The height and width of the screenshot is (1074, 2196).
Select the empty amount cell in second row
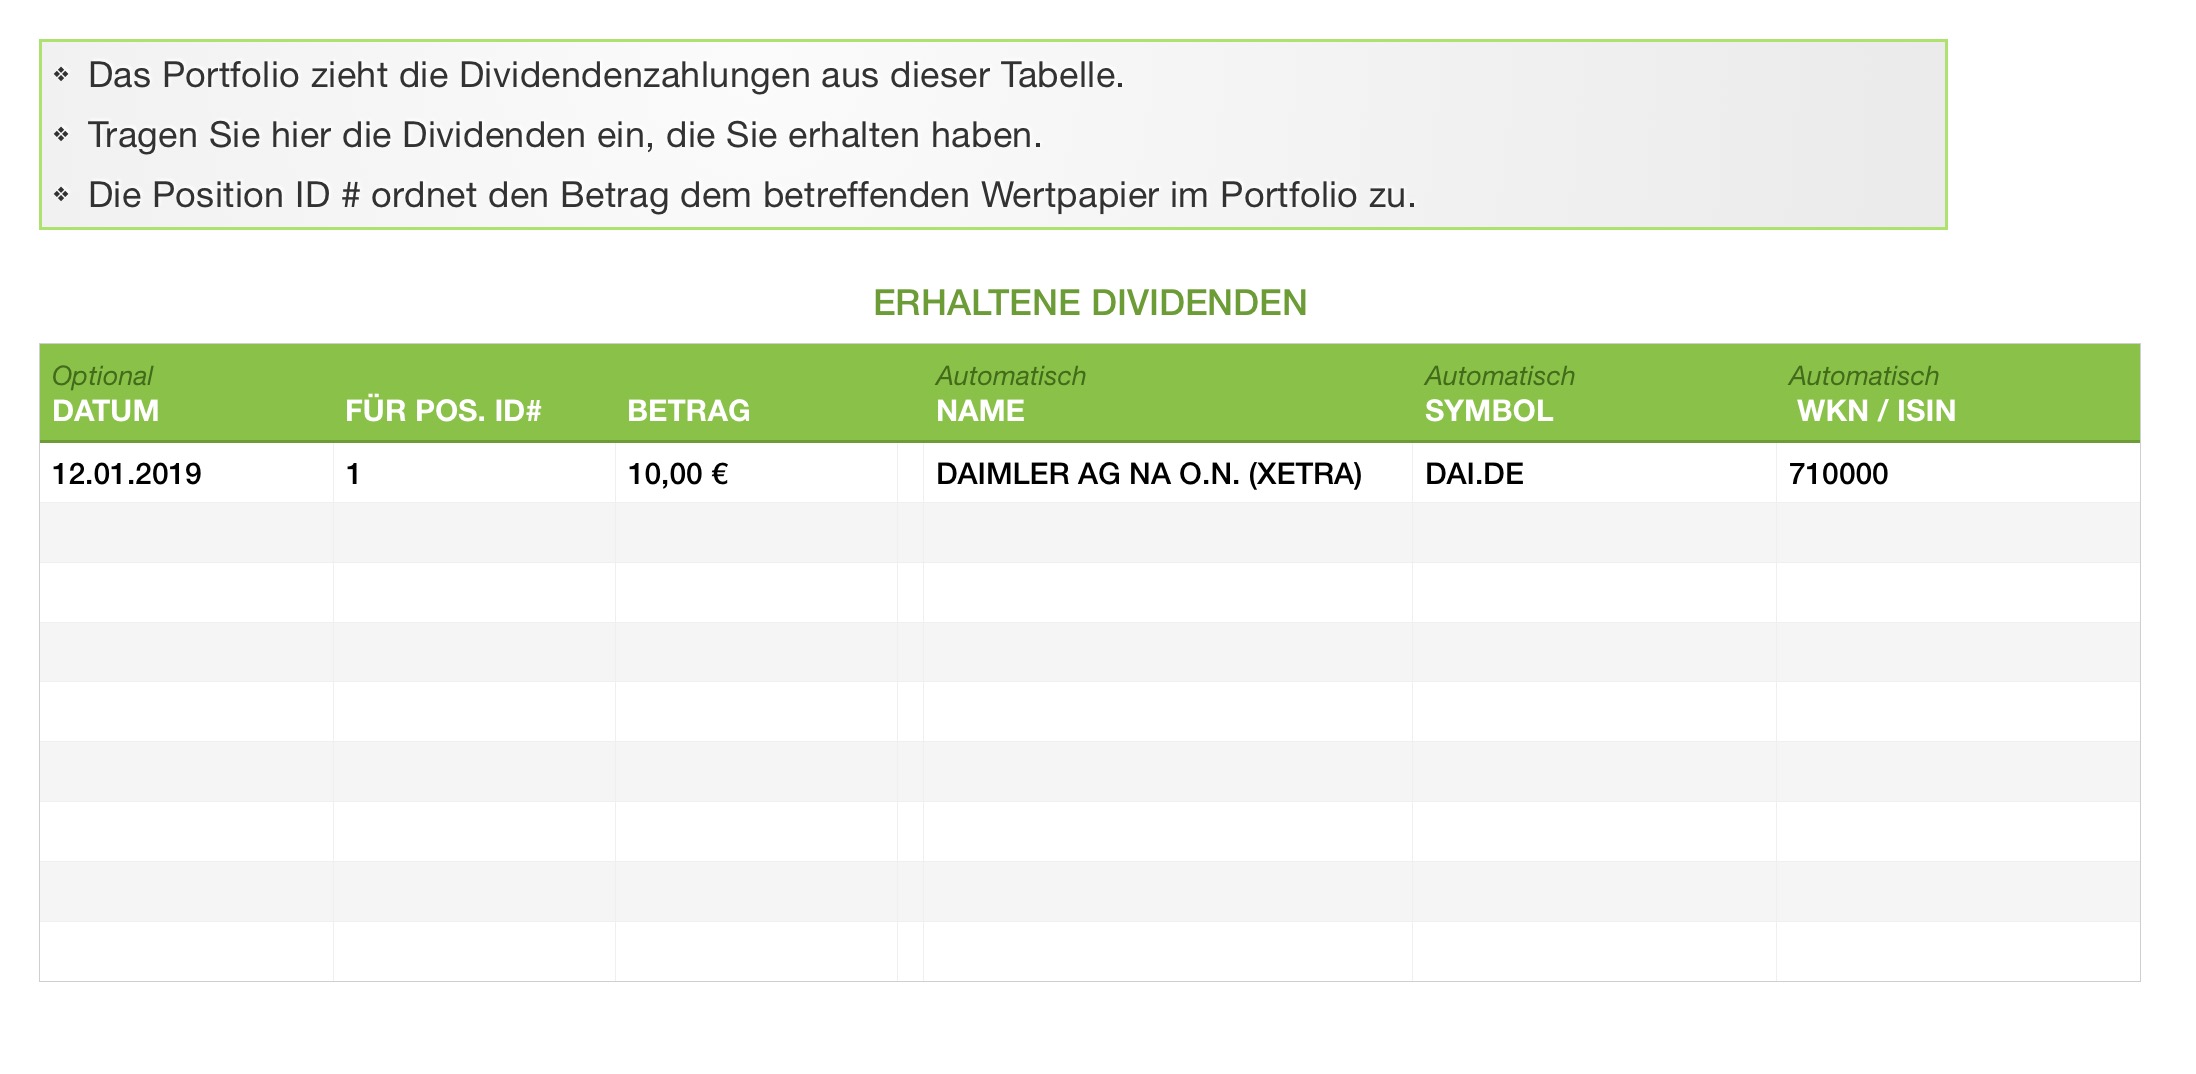[x=755, y=533]
